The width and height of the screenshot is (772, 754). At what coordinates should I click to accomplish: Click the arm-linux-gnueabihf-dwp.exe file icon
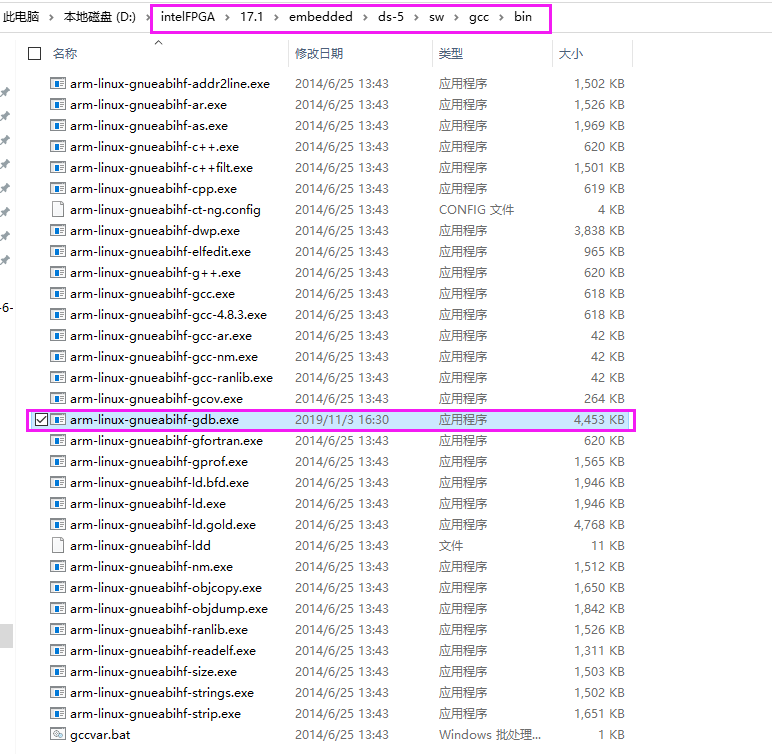tap(58, 230)
